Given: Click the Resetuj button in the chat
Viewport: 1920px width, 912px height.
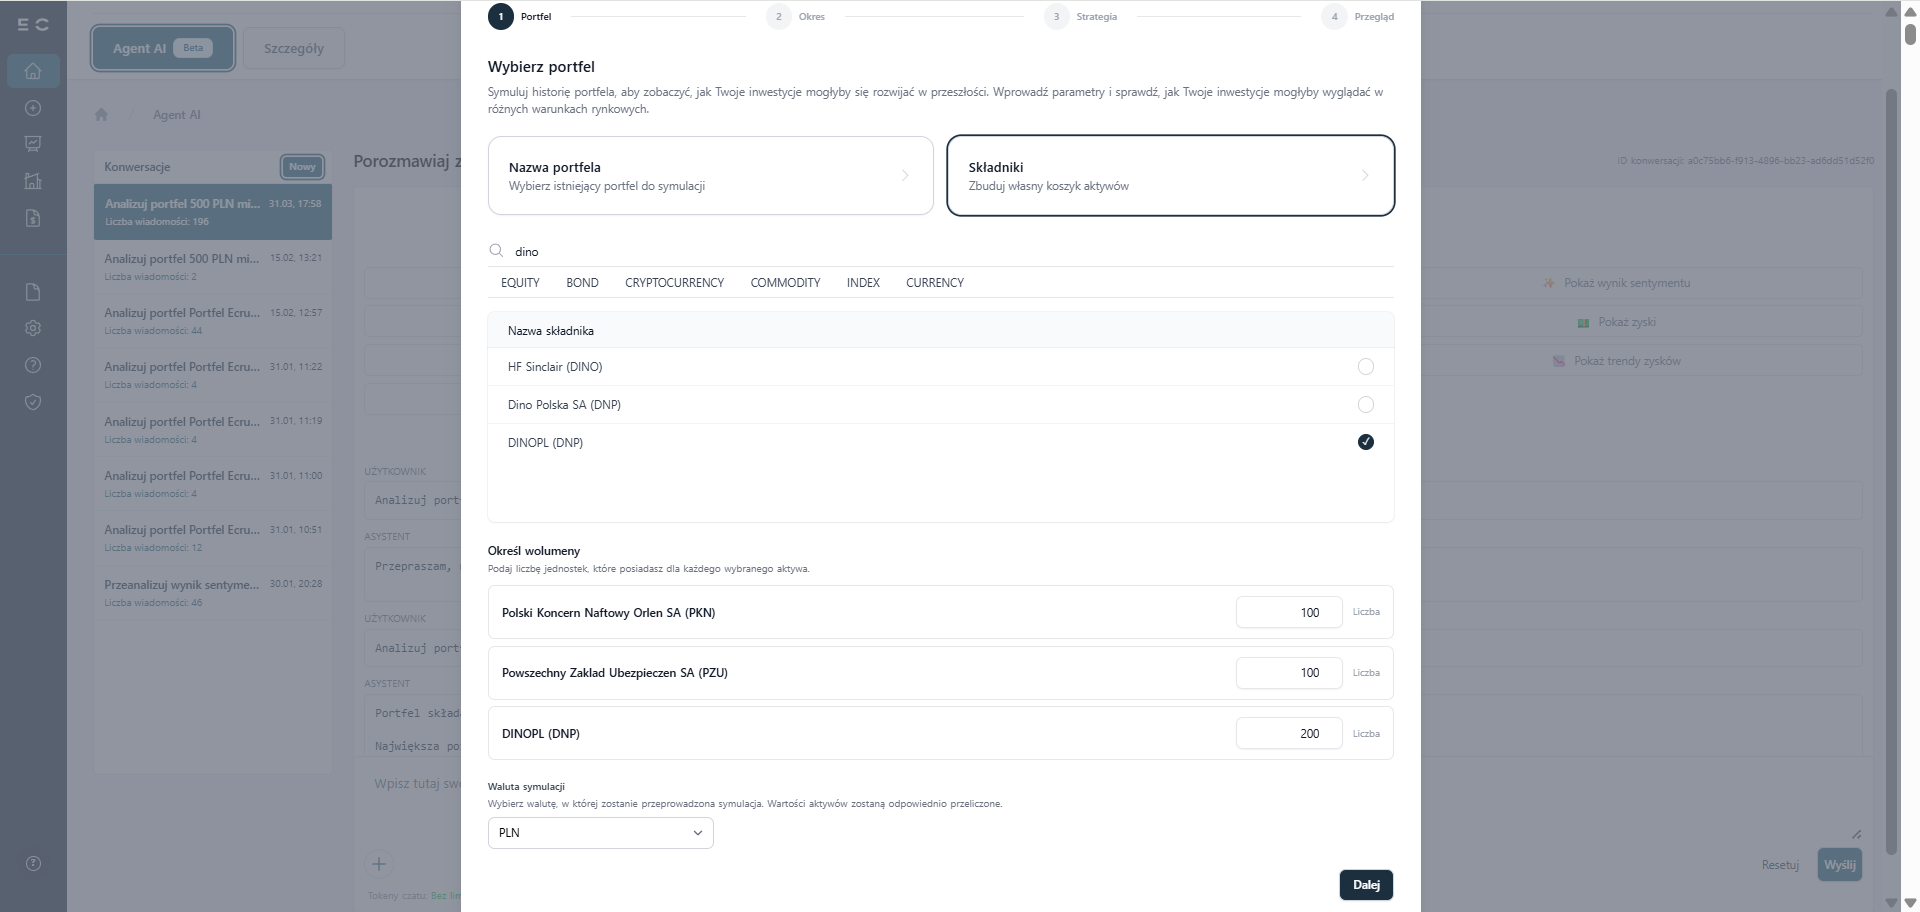Looking at the screenshot, I should click(1780, 865).
